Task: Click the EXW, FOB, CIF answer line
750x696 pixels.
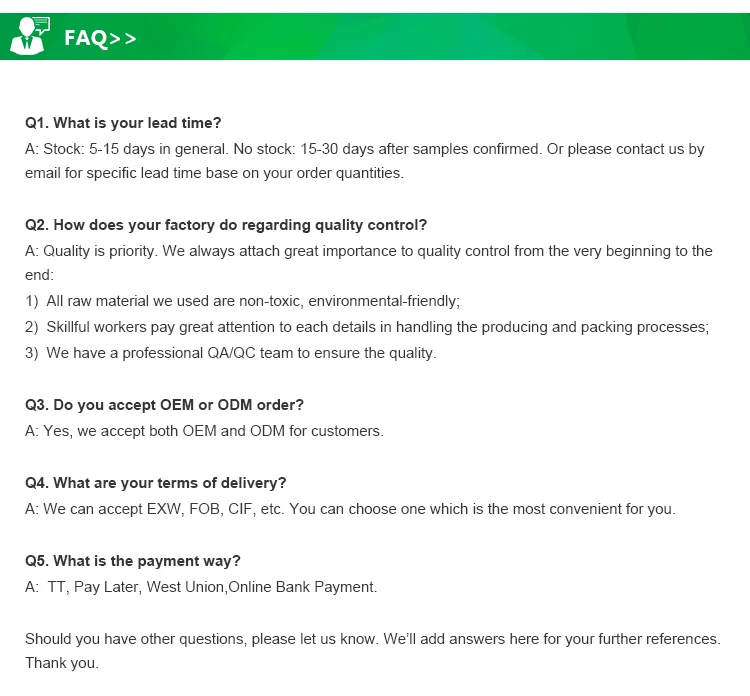Action: pos(350,509)
